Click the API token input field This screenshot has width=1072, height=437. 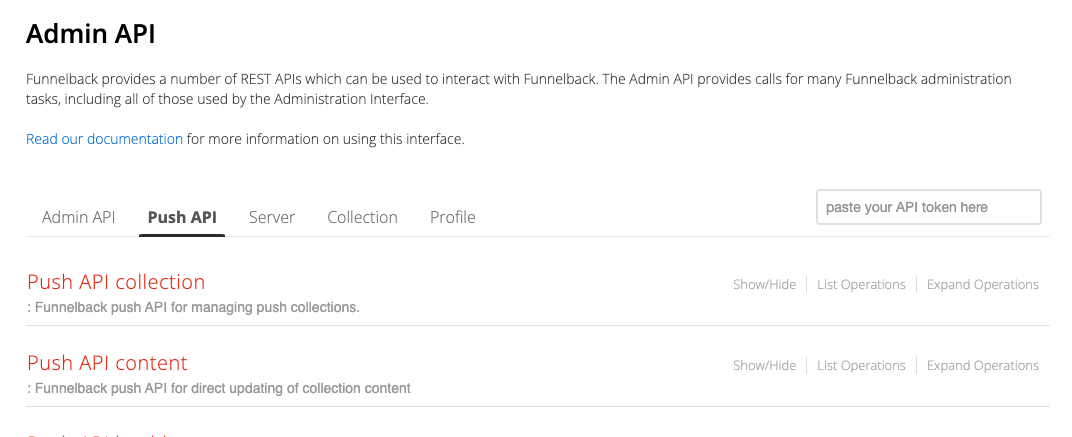928,207
